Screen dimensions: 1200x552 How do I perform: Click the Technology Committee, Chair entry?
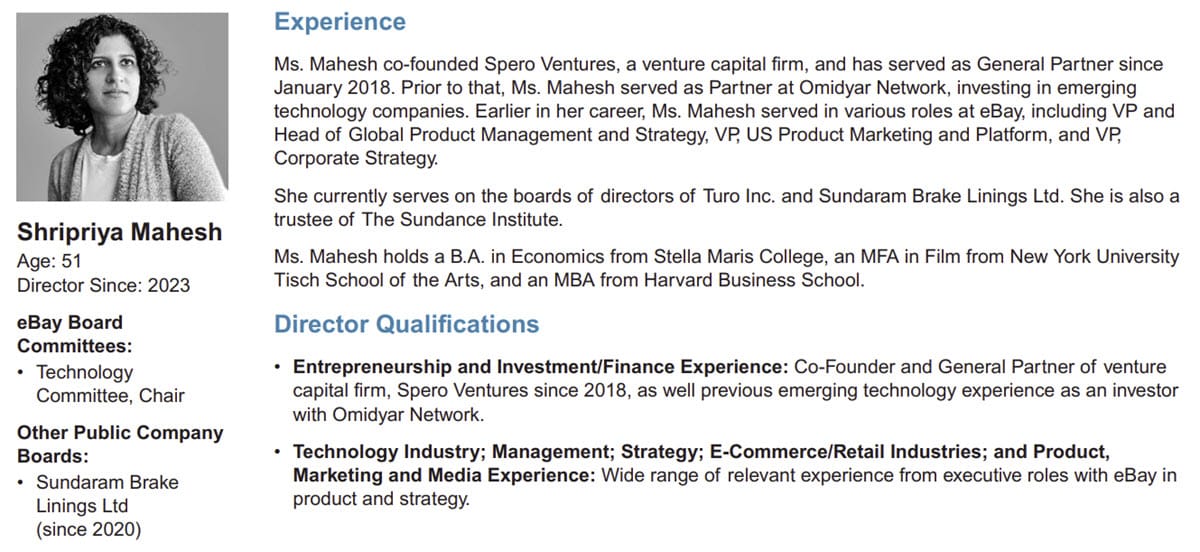click(x=110, y=383)
